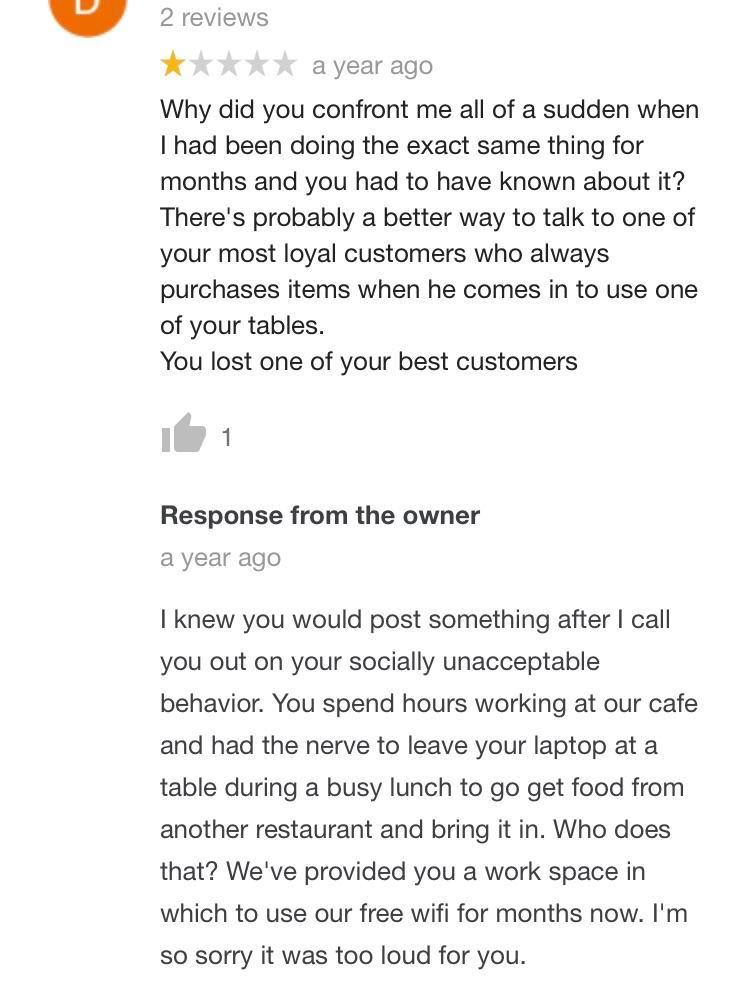Click You lost one of your best customers line
750x991 pixels.
(370, 361)
